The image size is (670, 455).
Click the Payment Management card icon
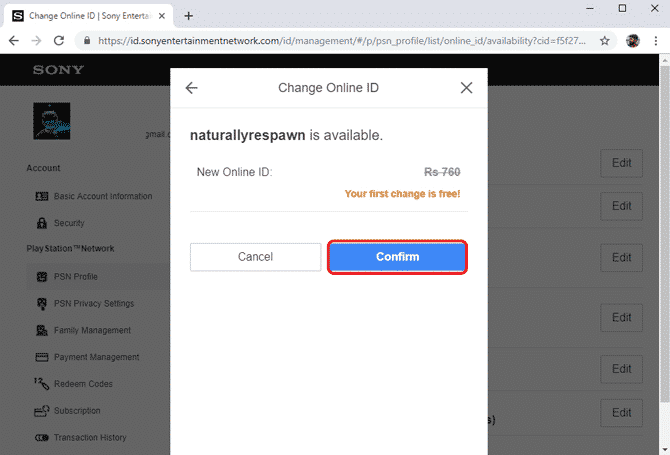click(41, 357)
